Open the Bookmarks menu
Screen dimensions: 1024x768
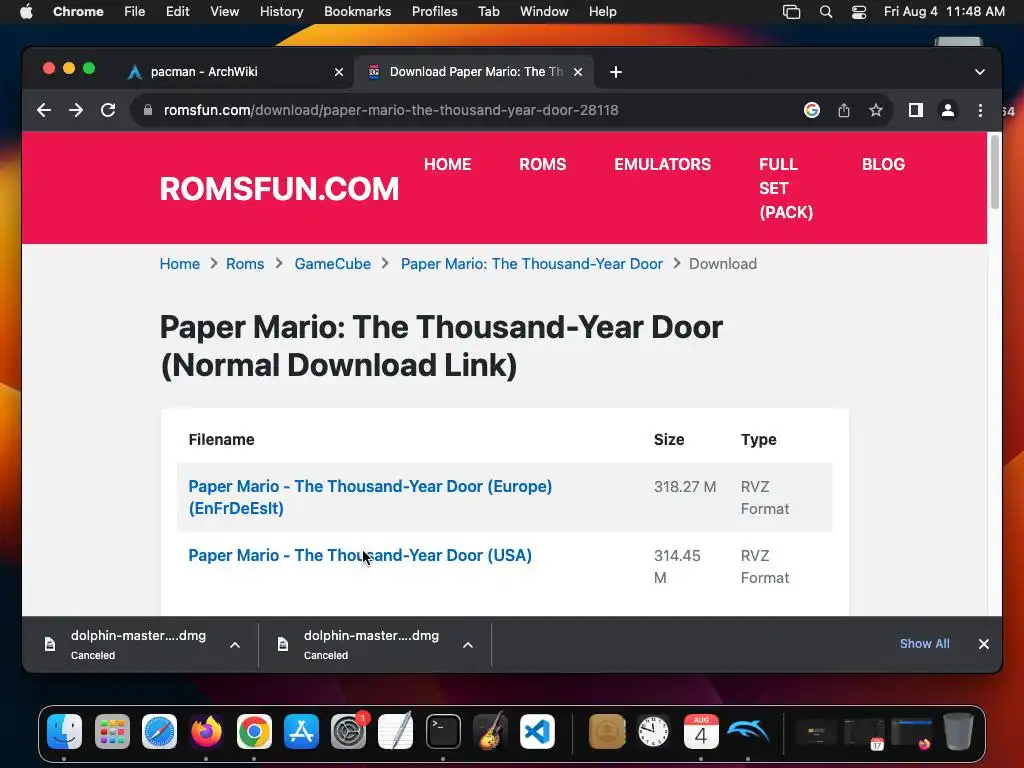coord(357,12)
